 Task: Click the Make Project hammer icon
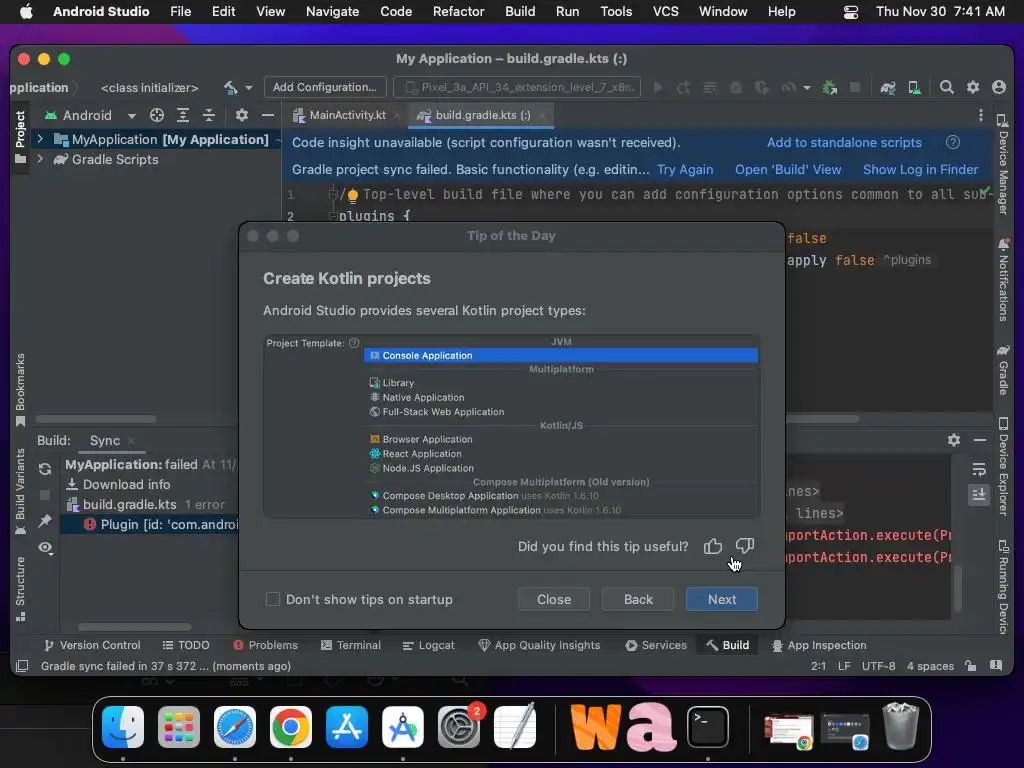(x=230, y=87)
